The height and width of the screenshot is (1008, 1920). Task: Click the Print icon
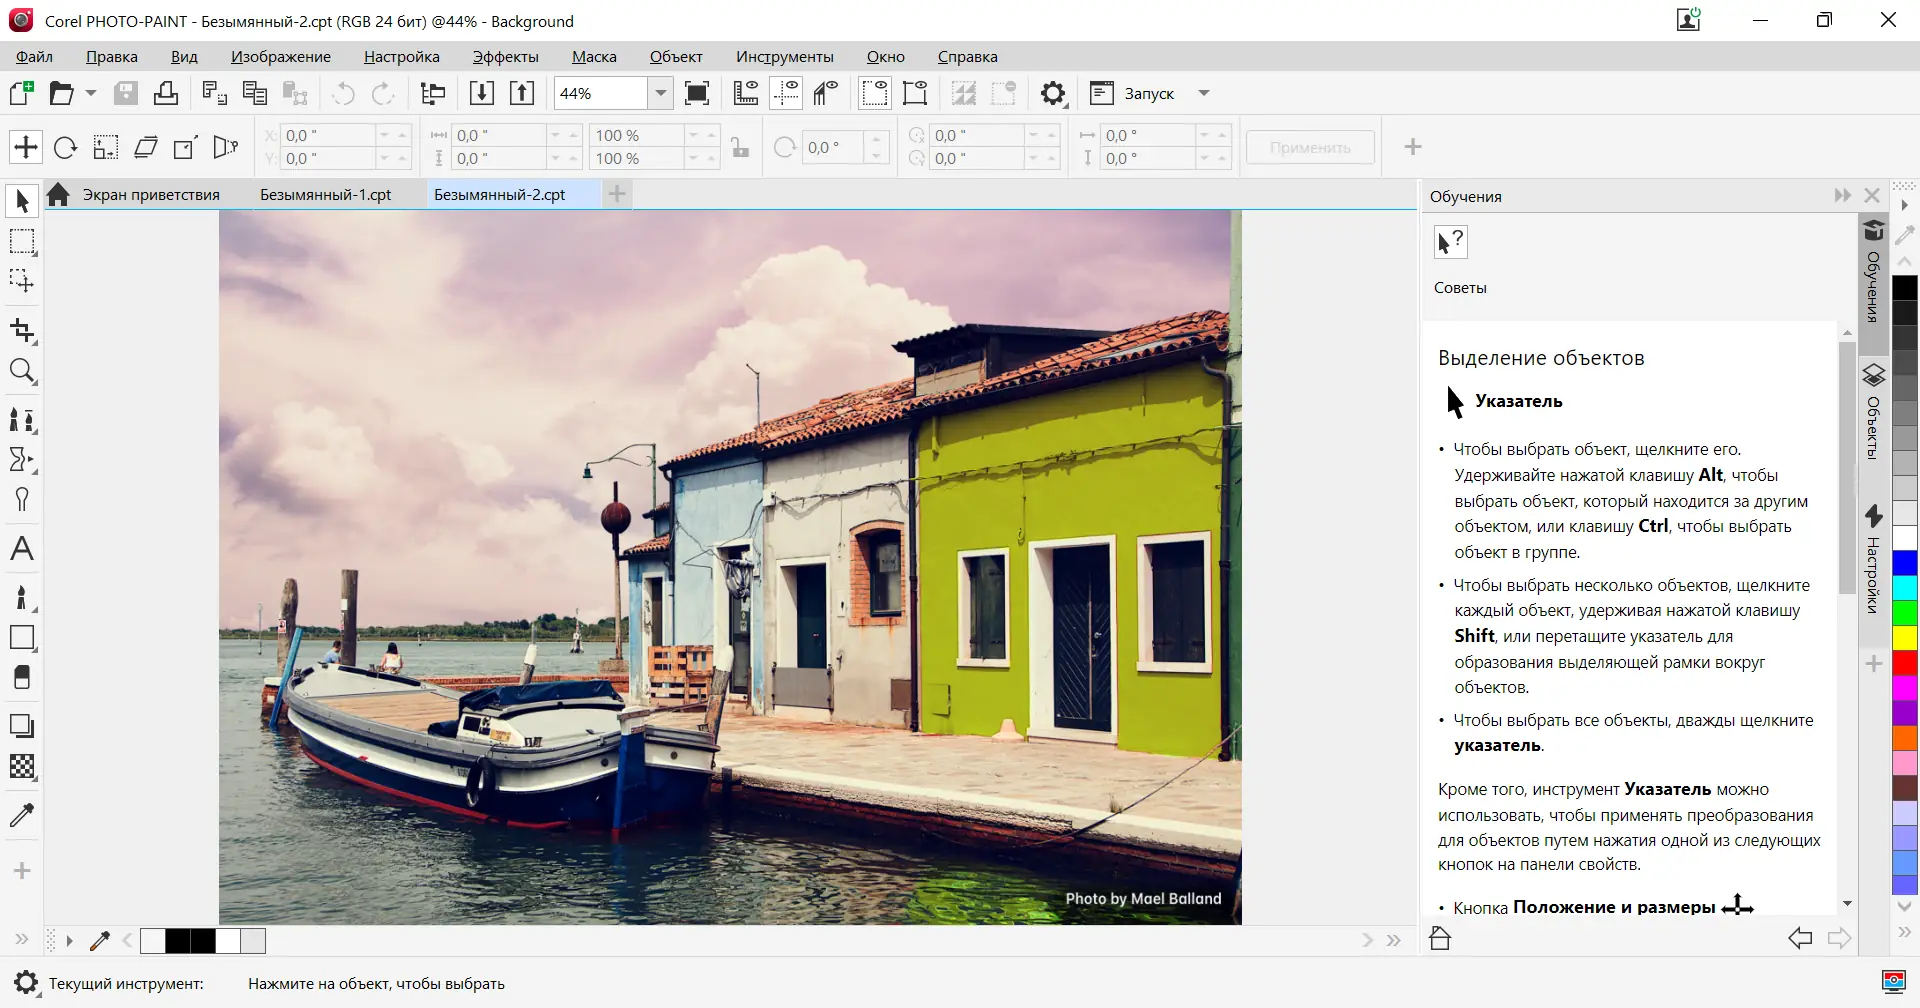pos(166,94)
